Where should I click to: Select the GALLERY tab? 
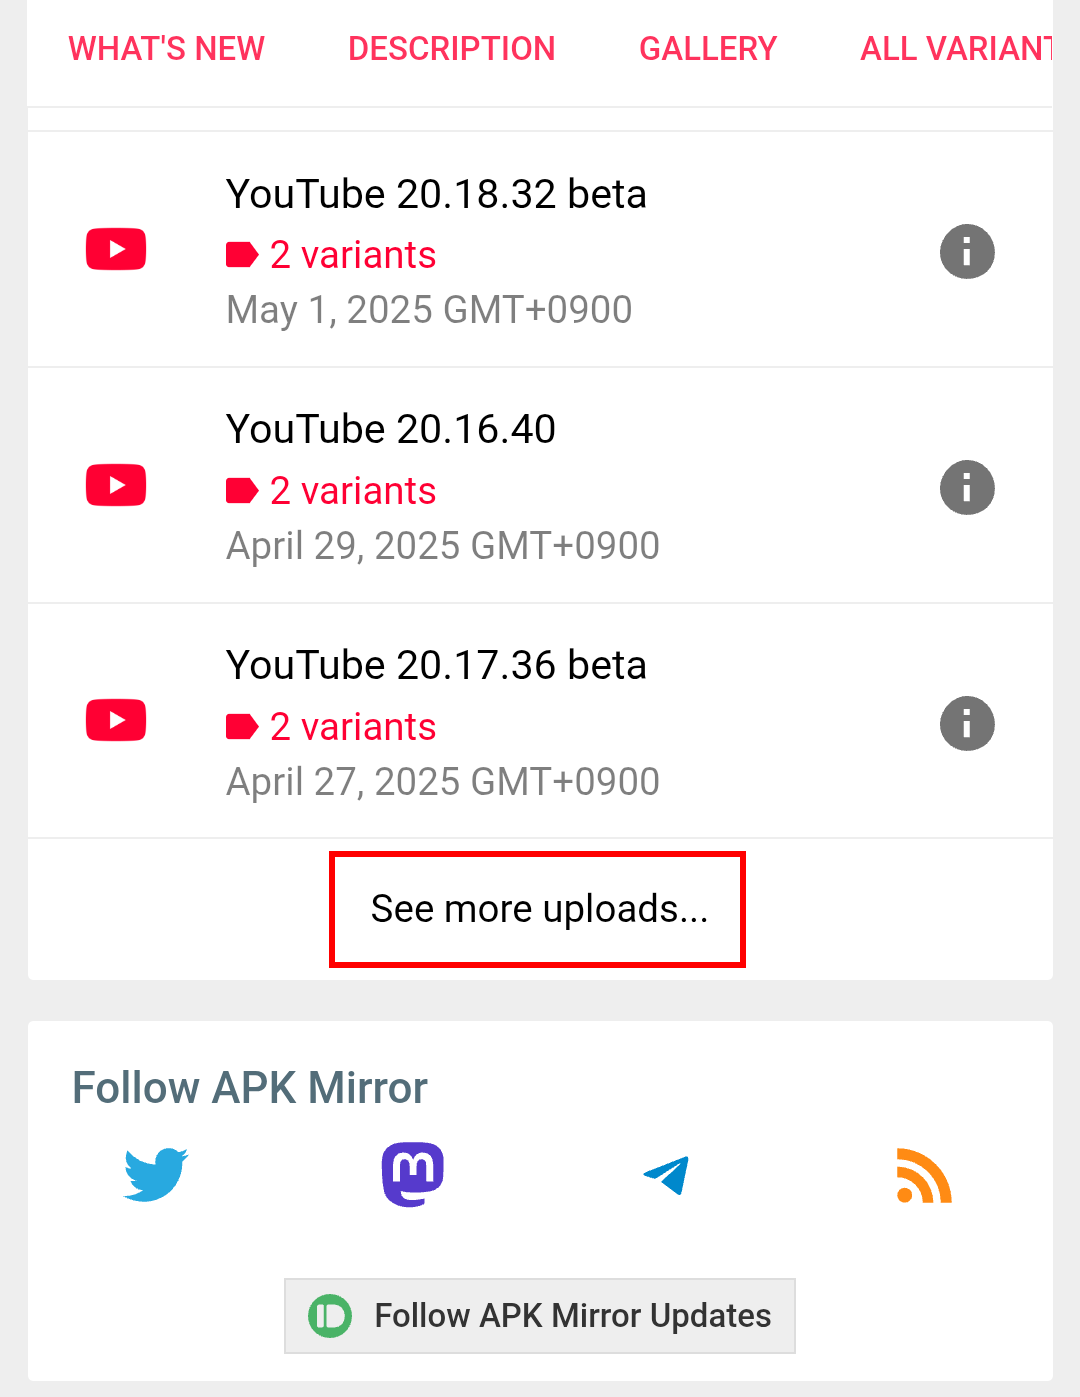[x=708, y=48]
